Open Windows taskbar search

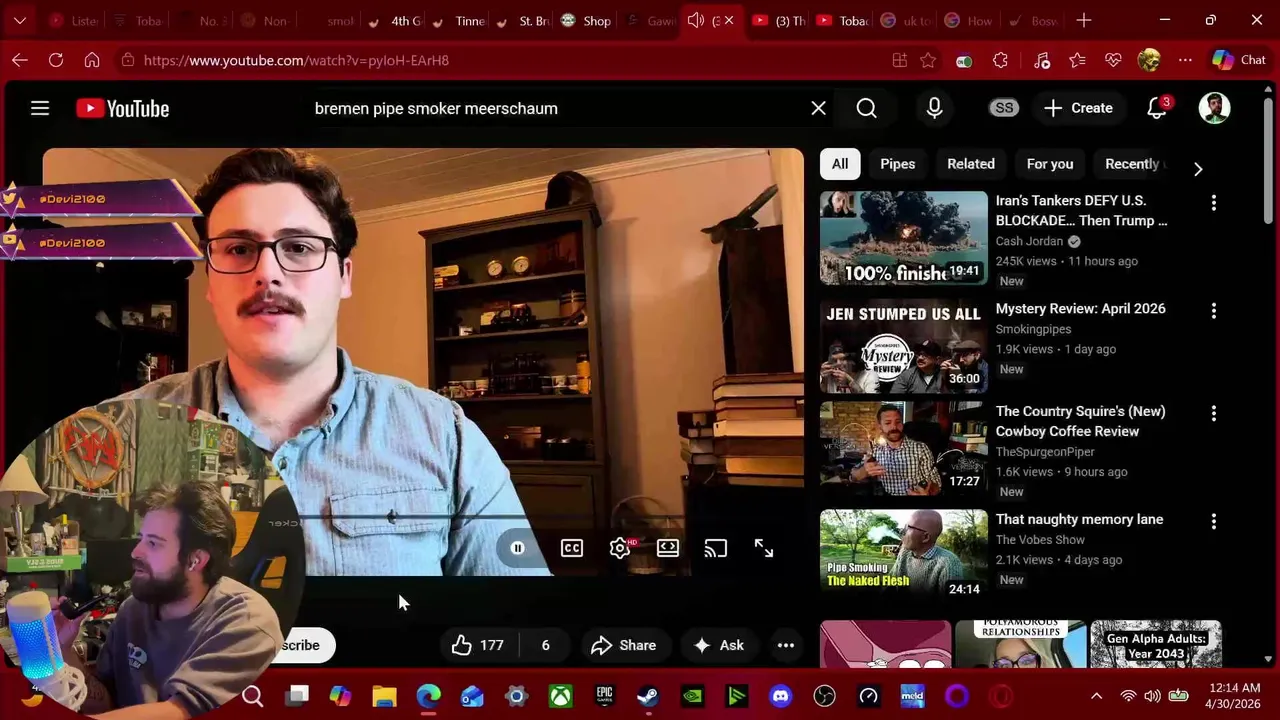(x=252, y=696)
